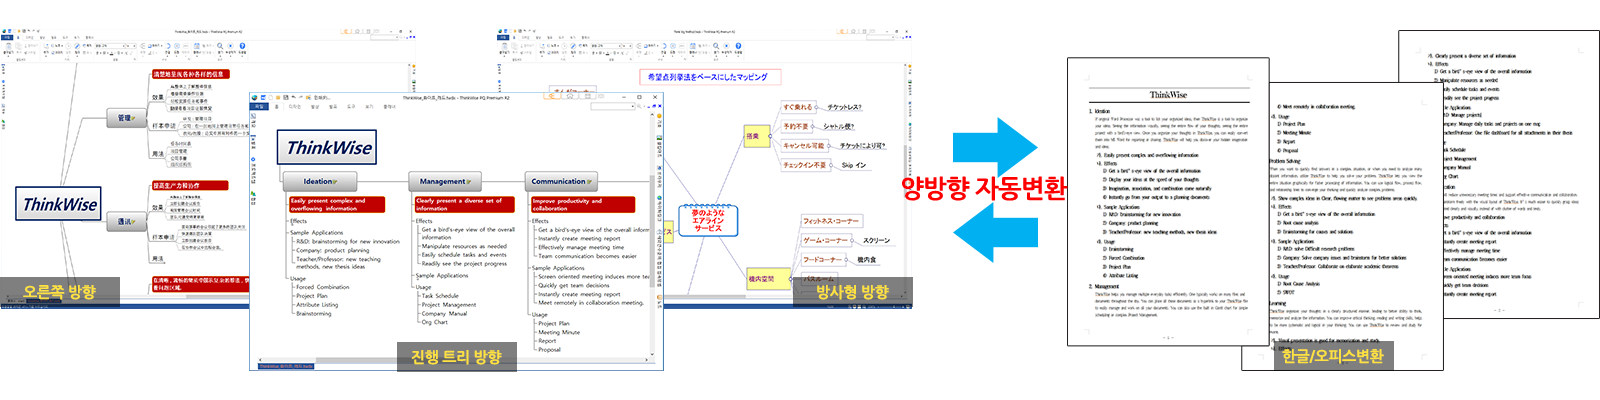Select the キャンセル可能 topic
This screenshot has width=1600, height=400.
[x=804, y=146]
